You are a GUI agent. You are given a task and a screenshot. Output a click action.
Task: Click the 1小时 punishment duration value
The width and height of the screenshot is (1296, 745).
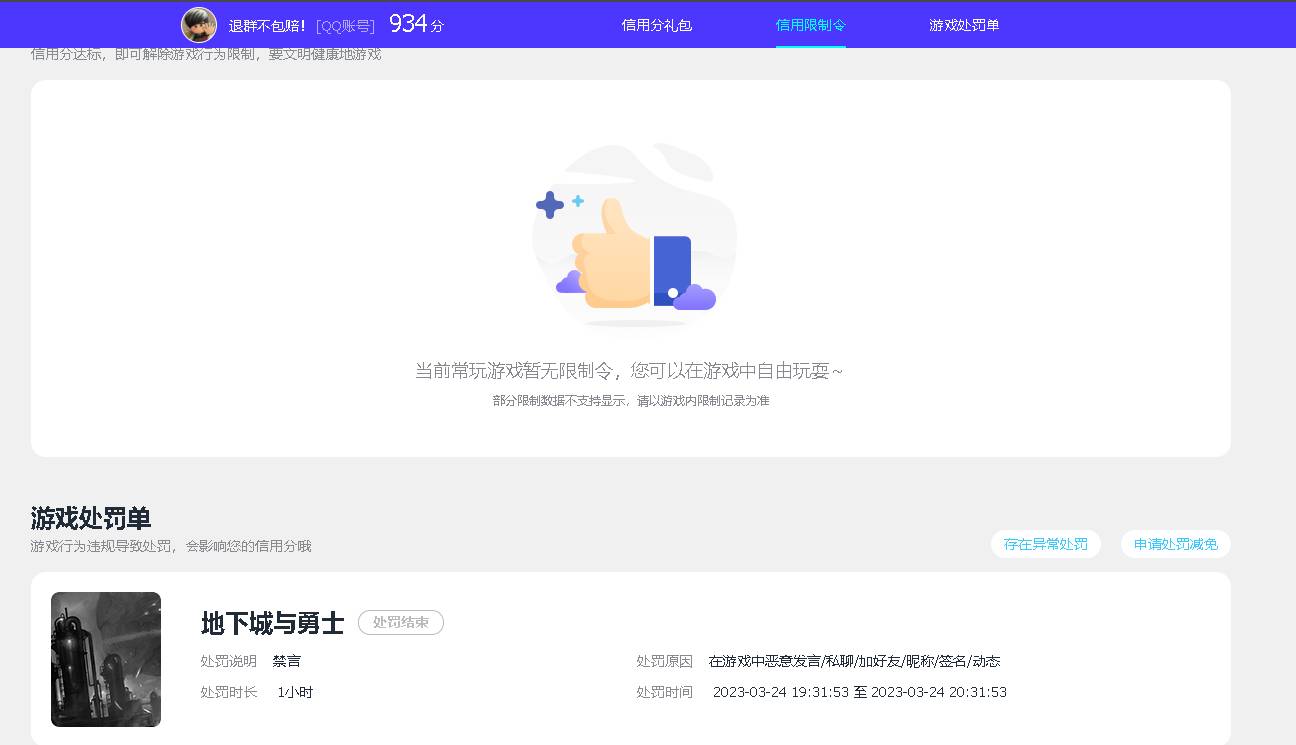pos(296,691)
